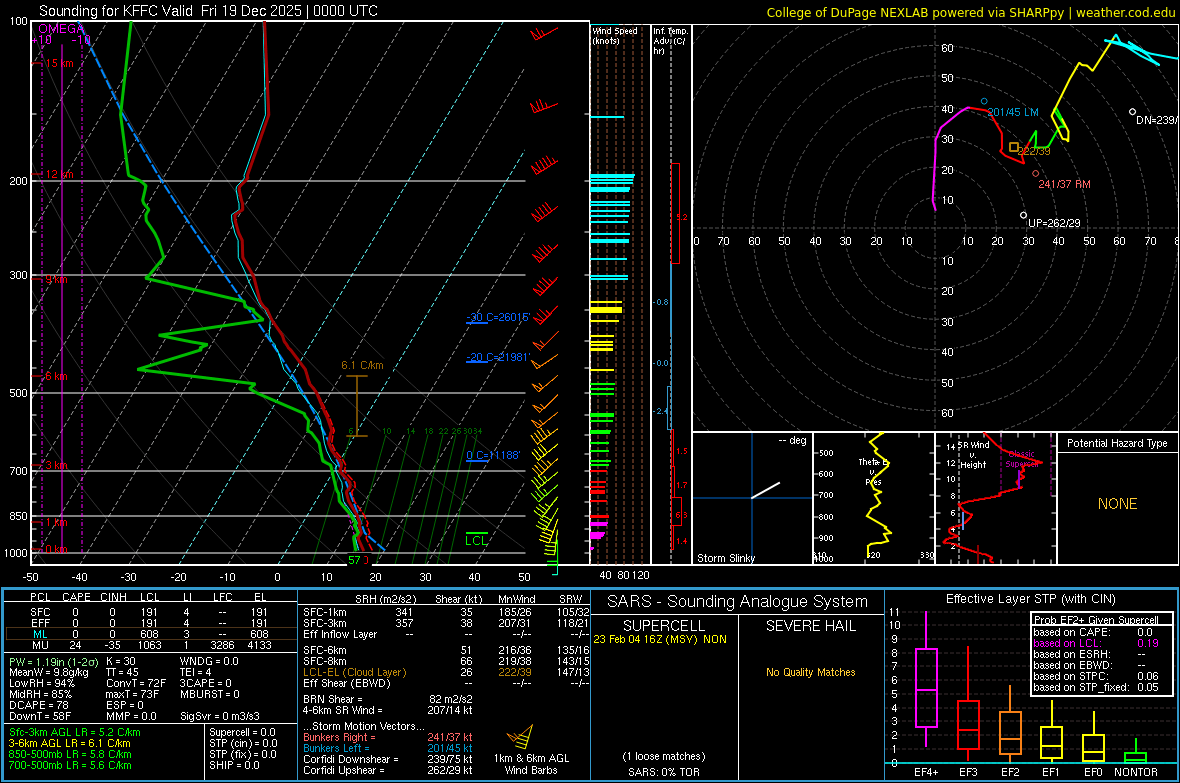Click the -20 C=21981' level label
Viewport: 1180px width, 783px height.
[498, 357]
